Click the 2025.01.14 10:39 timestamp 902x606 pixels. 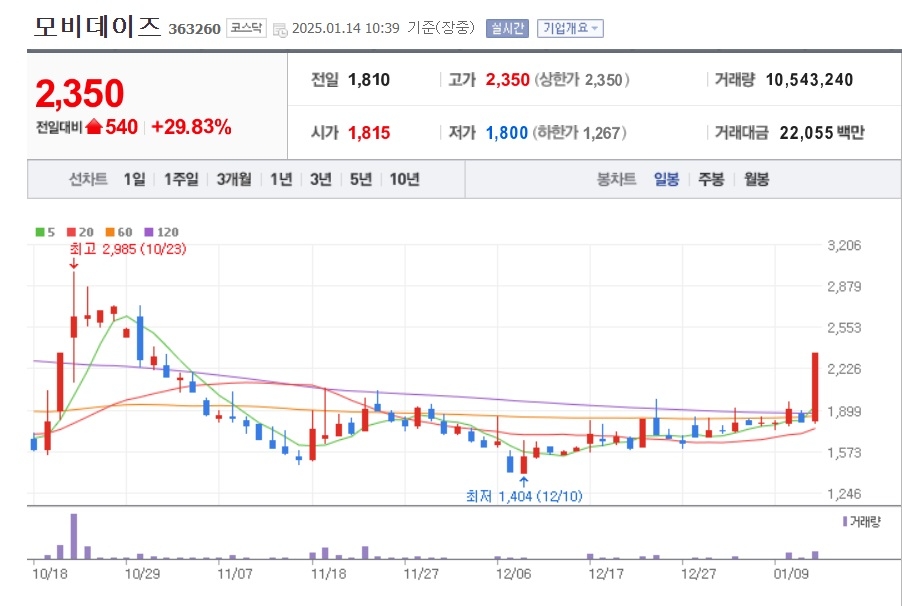[x=345, y=28]
